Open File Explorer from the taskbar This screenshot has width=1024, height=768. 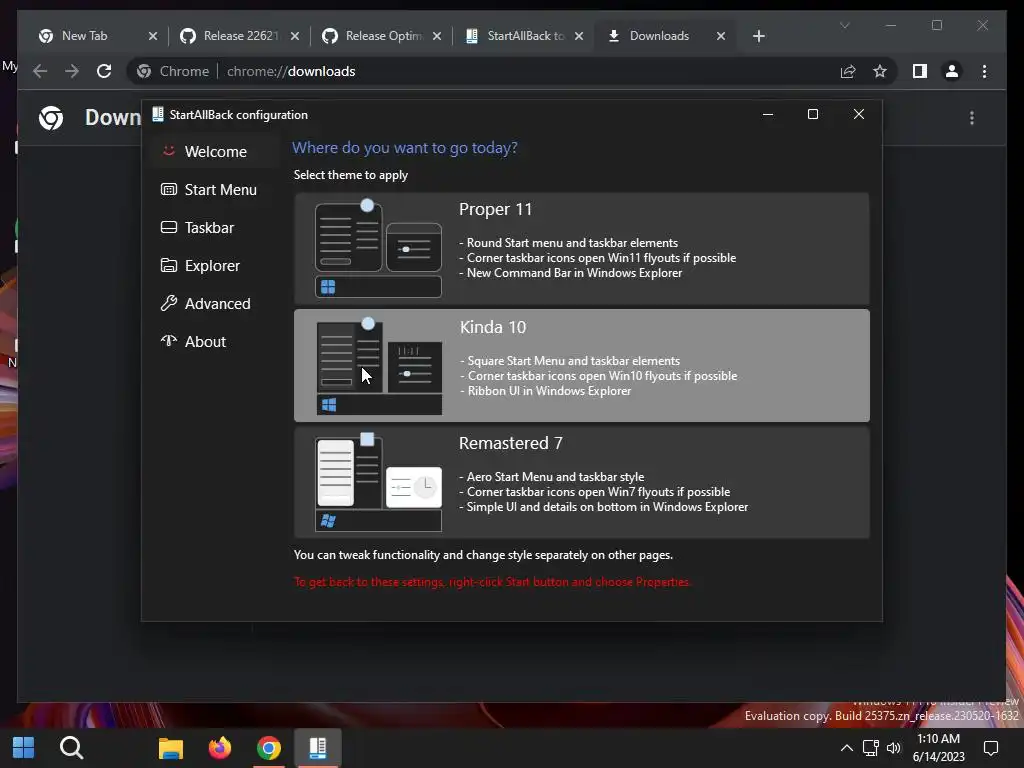(171, 748)
